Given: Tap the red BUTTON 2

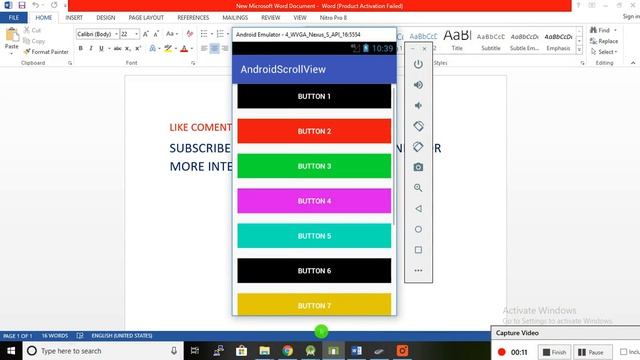Looking at the screenshot, I should coord(314,131).
